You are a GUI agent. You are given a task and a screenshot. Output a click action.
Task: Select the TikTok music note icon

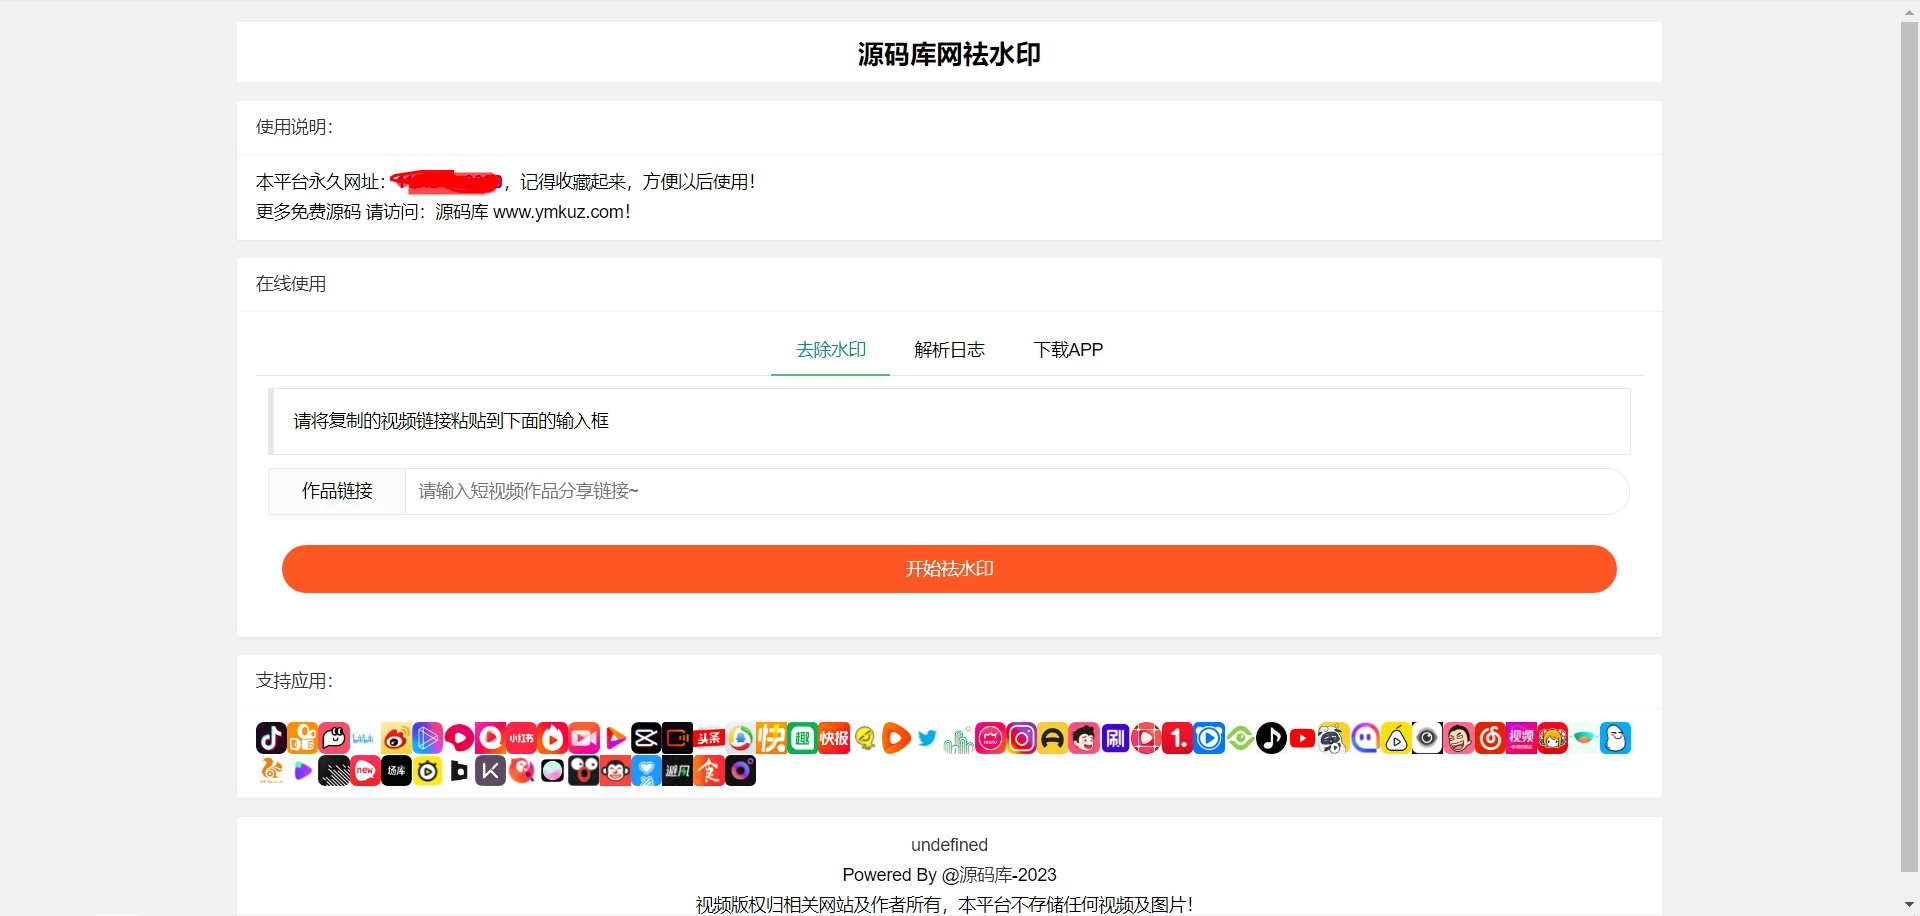coord(1271,738)
